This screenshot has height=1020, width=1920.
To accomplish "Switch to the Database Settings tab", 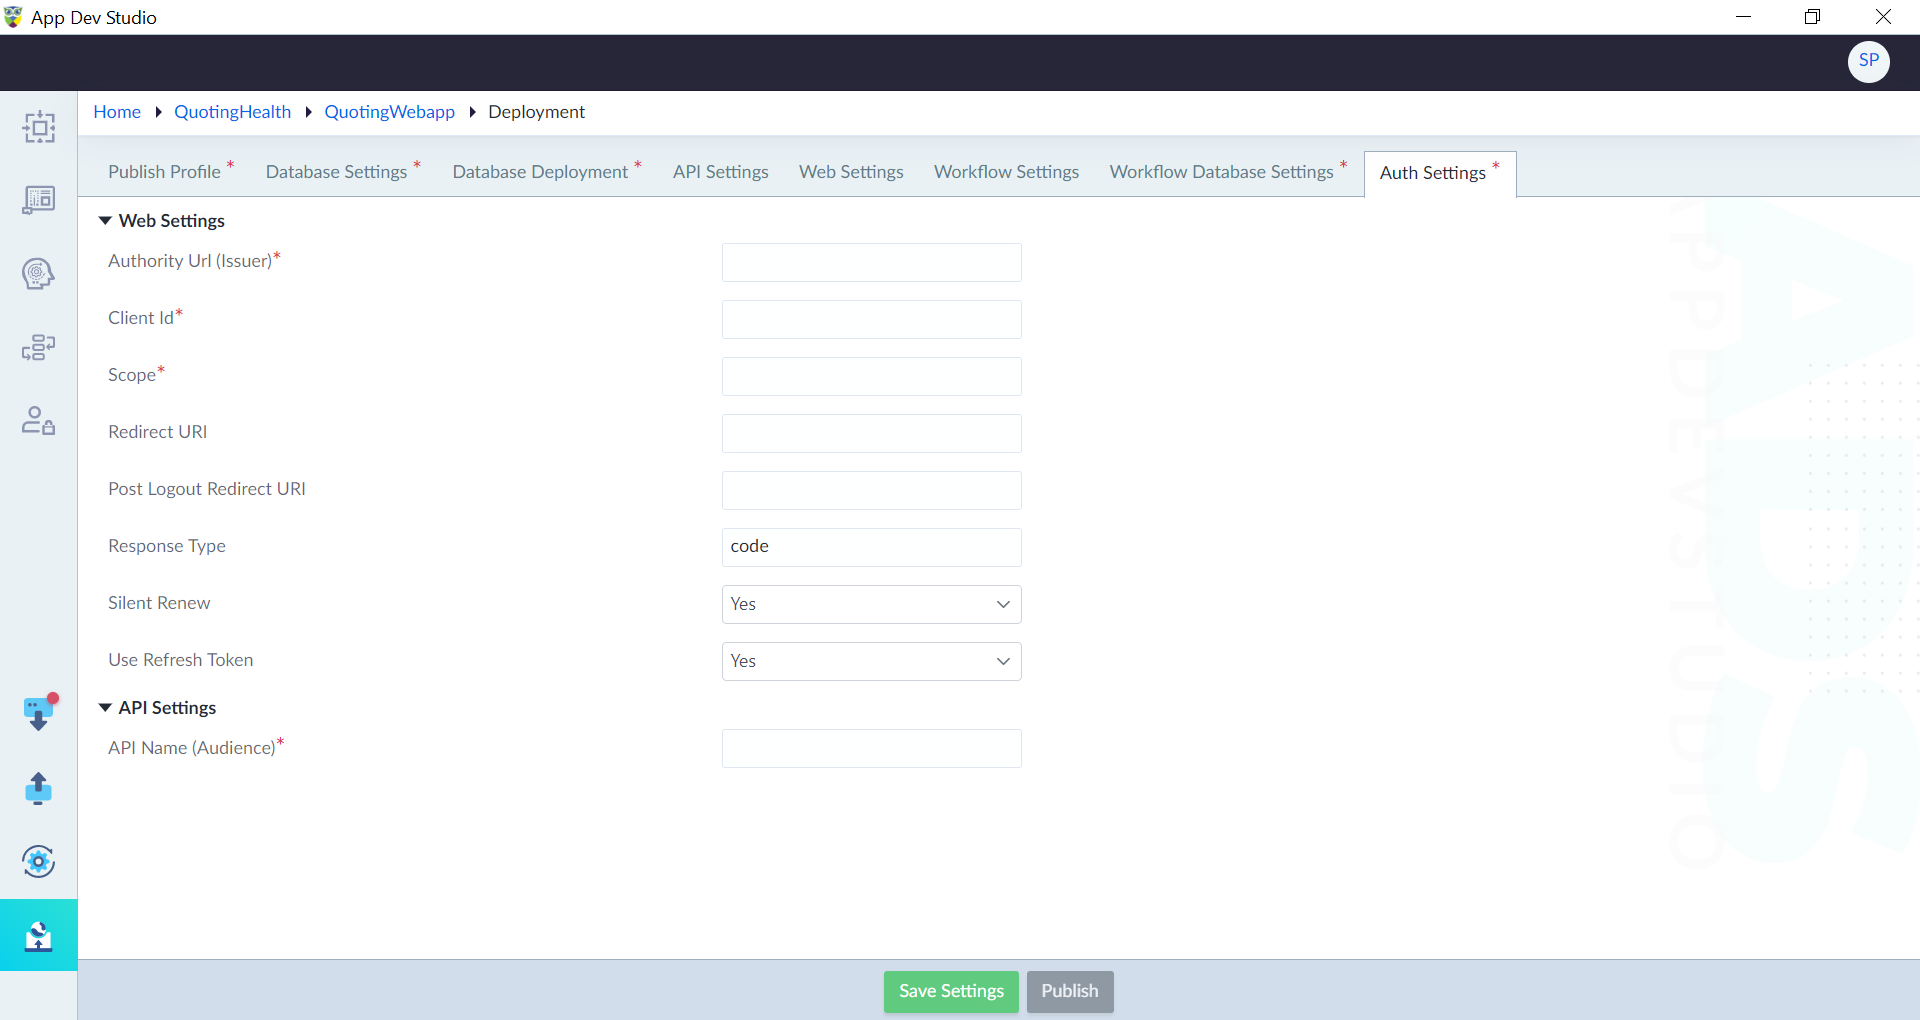I will 343,172.
